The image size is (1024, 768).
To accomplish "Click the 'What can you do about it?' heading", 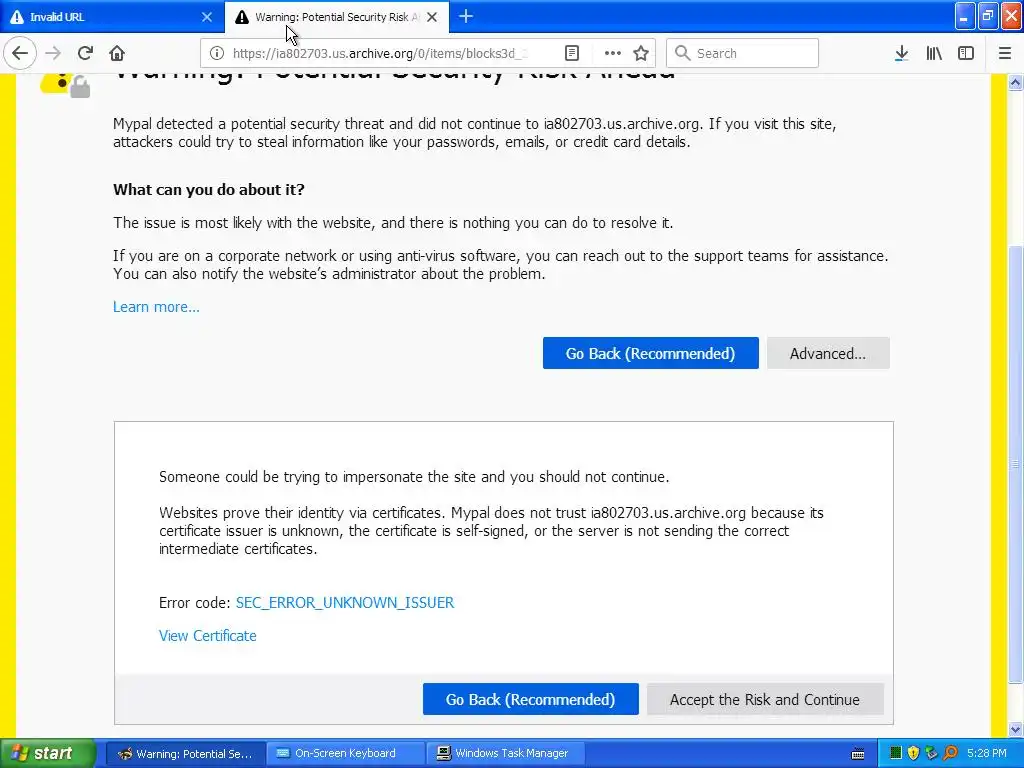I will click(208, 190).
